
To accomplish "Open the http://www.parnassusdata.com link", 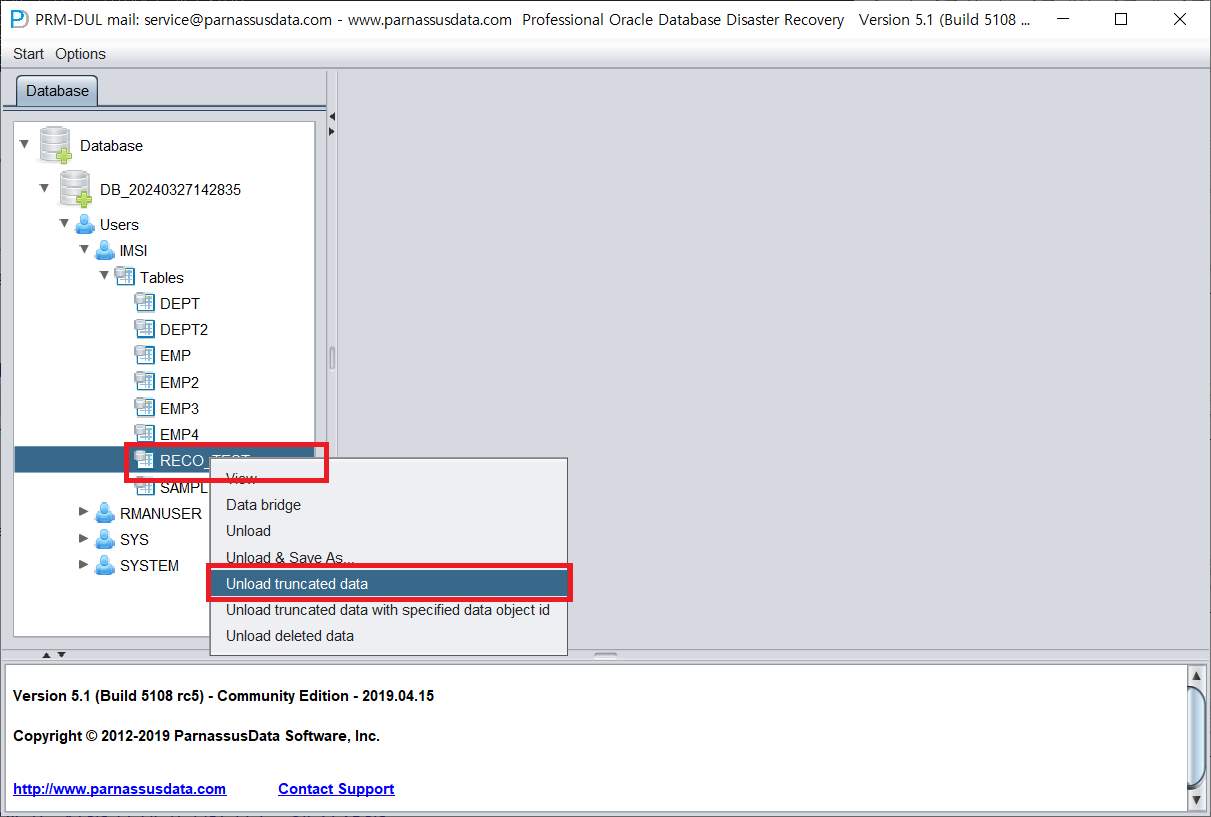I will (120, 789).
